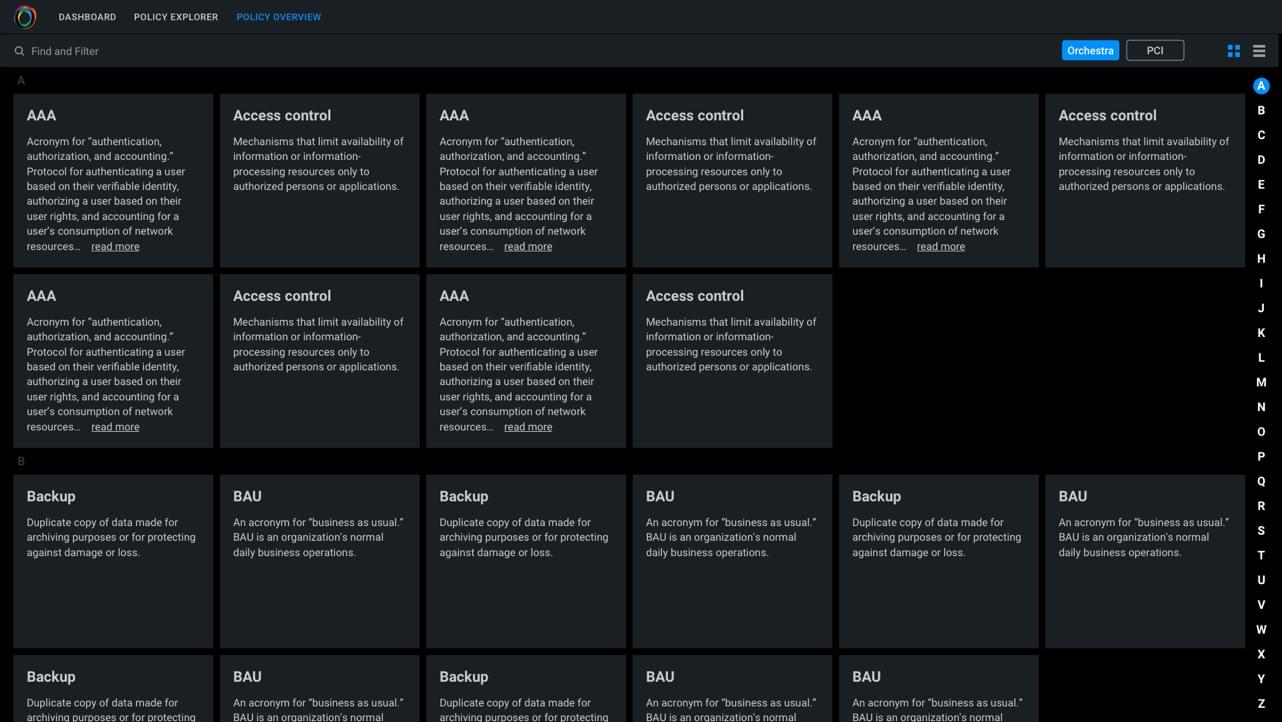Jump to letter B in alphabet index
The height and width of the screenshot is (722, 1282).
point(1261,110)
